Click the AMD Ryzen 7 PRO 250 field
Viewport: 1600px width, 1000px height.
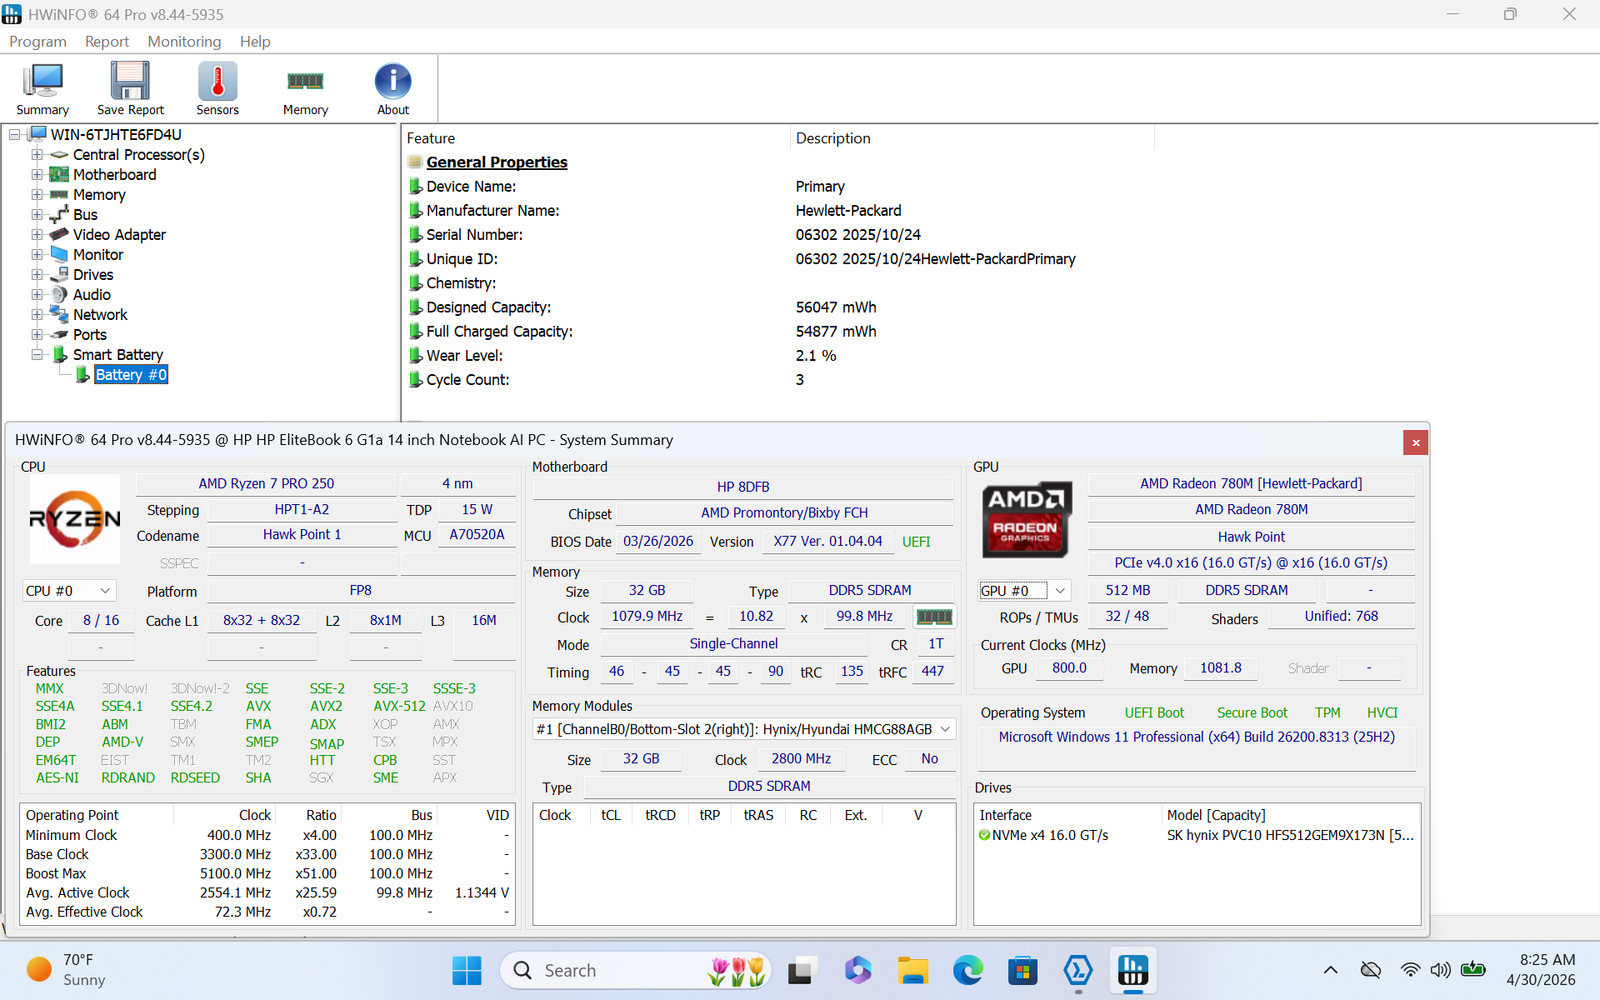[x=266, y=484]
